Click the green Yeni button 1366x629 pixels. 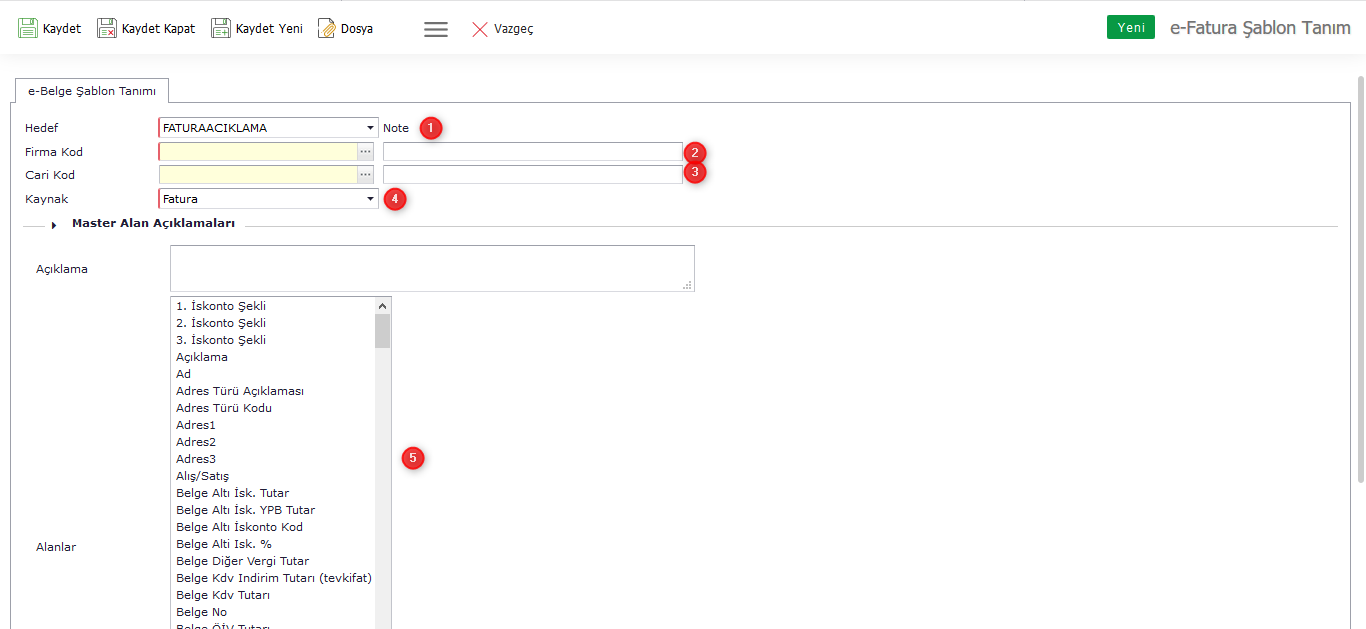[x=1130, y=28]
